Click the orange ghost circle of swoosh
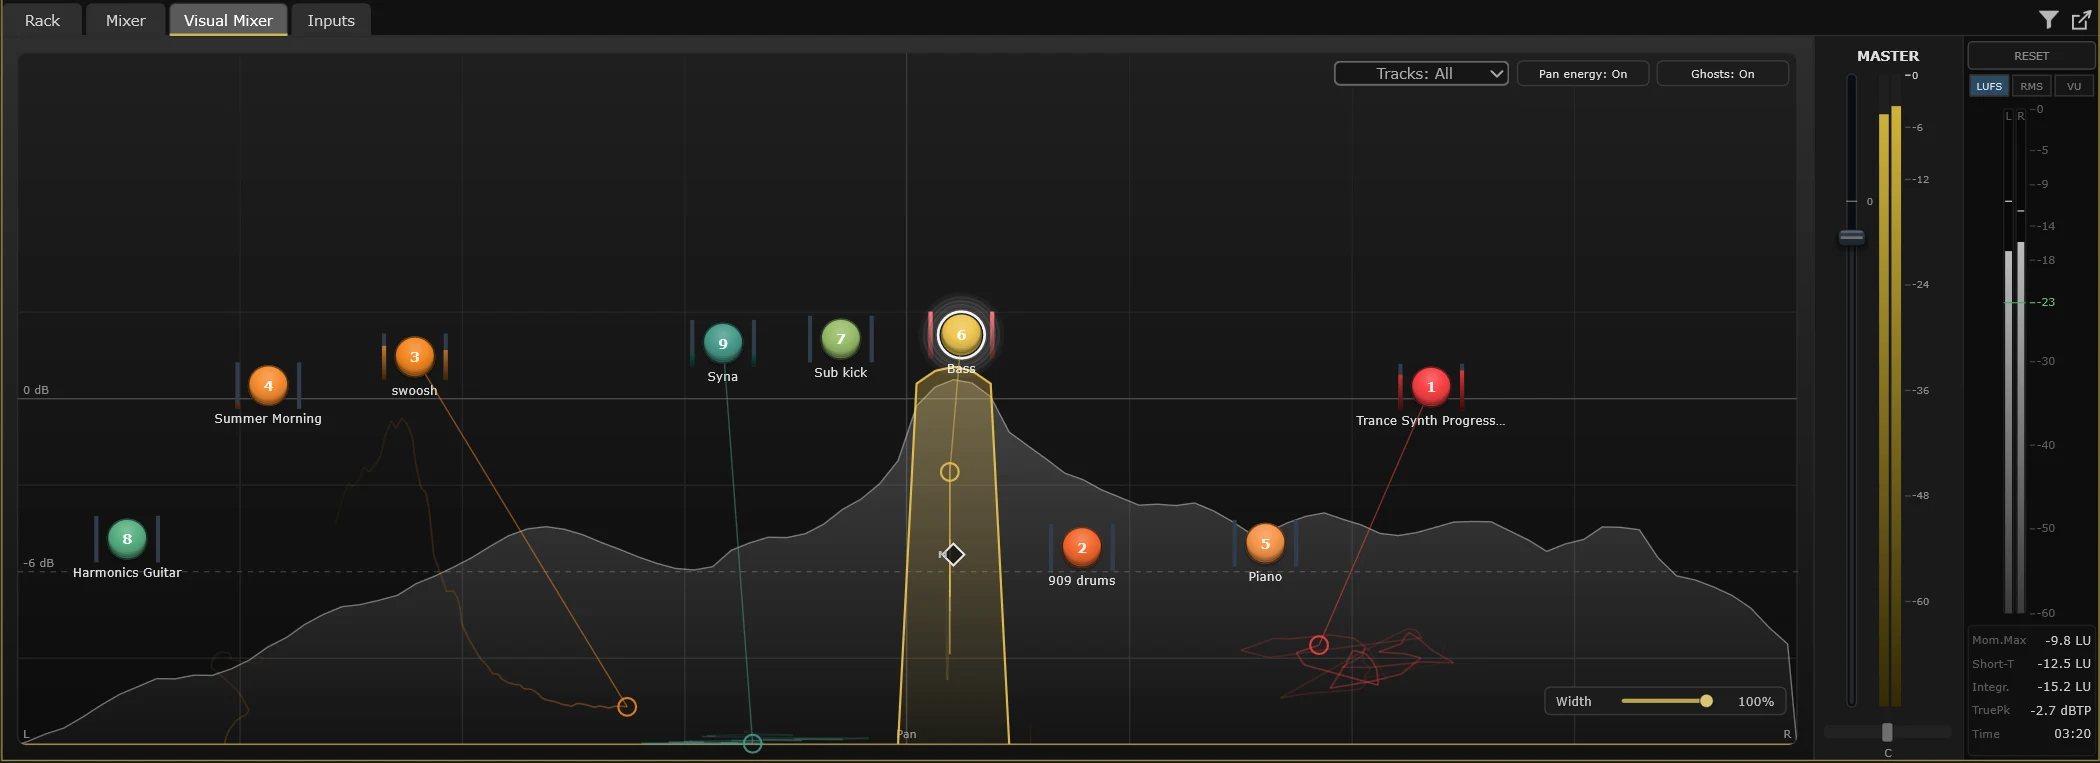 [x=627, y=707]
